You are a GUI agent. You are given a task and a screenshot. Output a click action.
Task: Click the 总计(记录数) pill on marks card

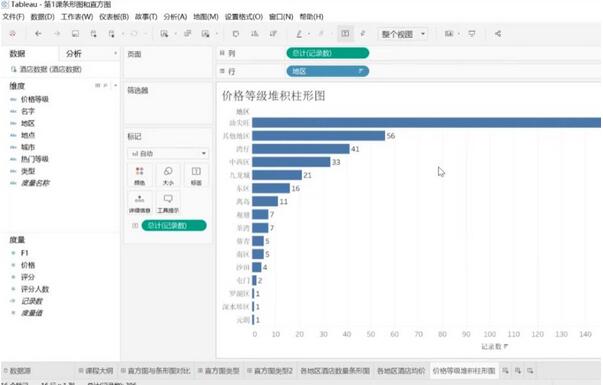pyautogui.click(x=174, y=225)
